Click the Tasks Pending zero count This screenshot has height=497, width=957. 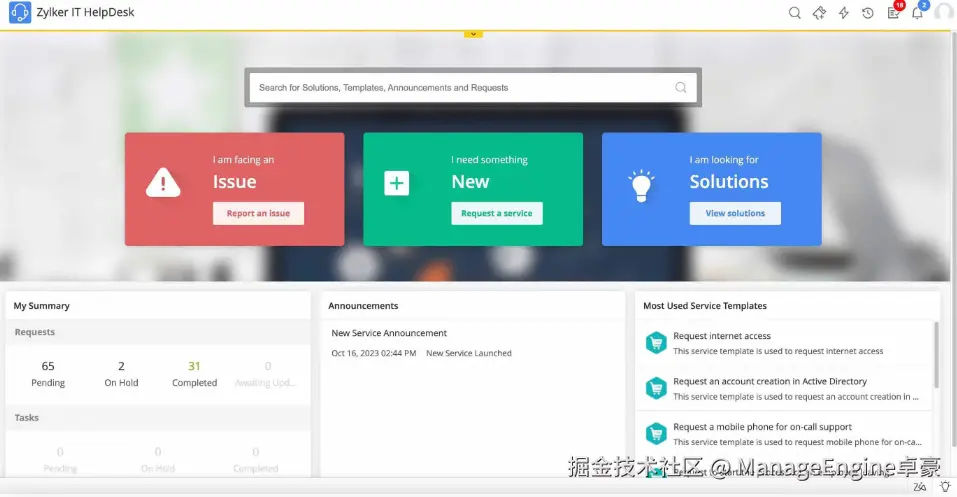click(x=60, y=452)
